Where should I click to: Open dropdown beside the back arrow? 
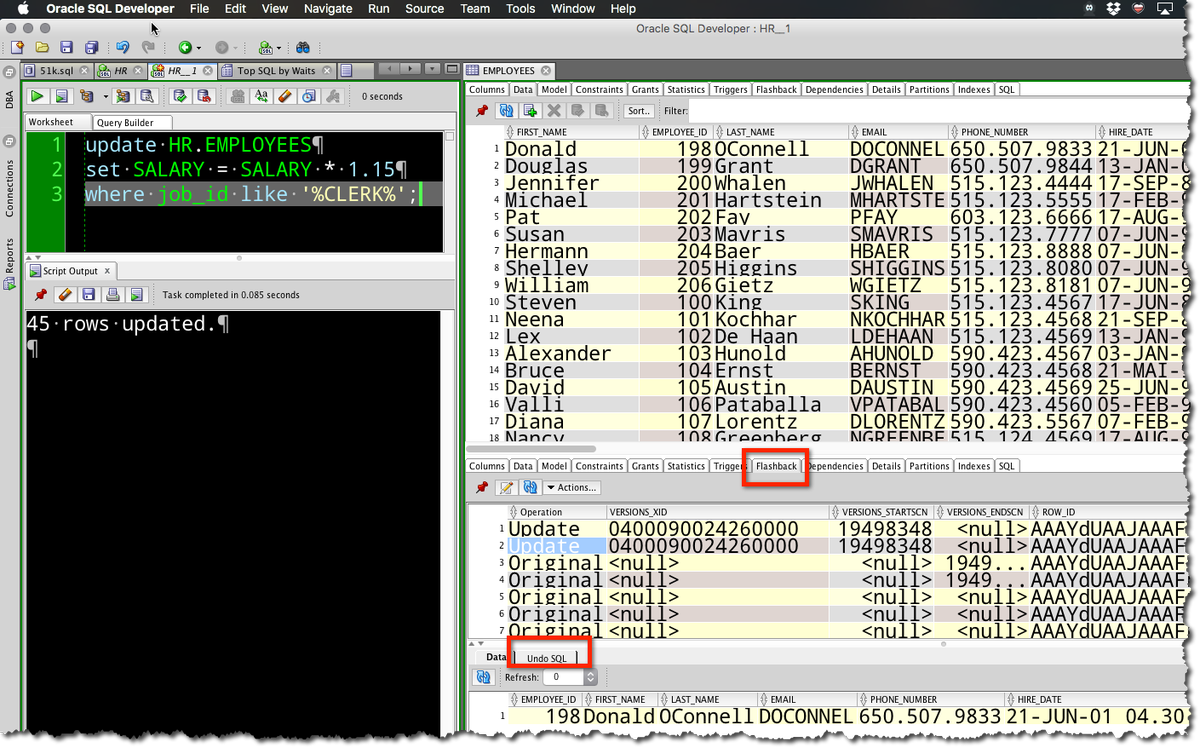[198, 47]
